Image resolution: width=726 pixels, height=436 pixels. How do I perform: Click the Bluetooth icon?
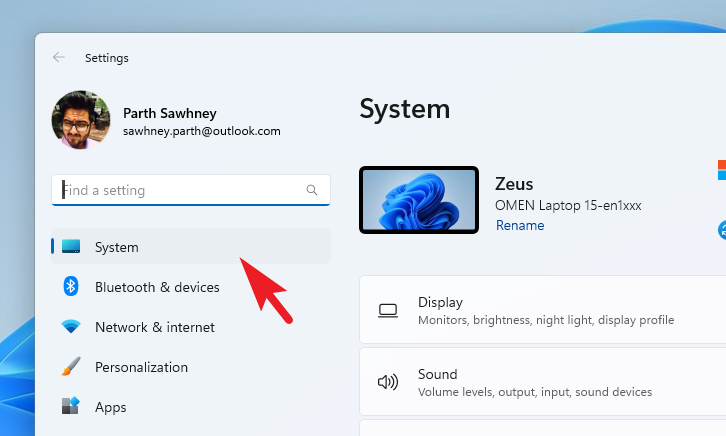tap(71, 287)
